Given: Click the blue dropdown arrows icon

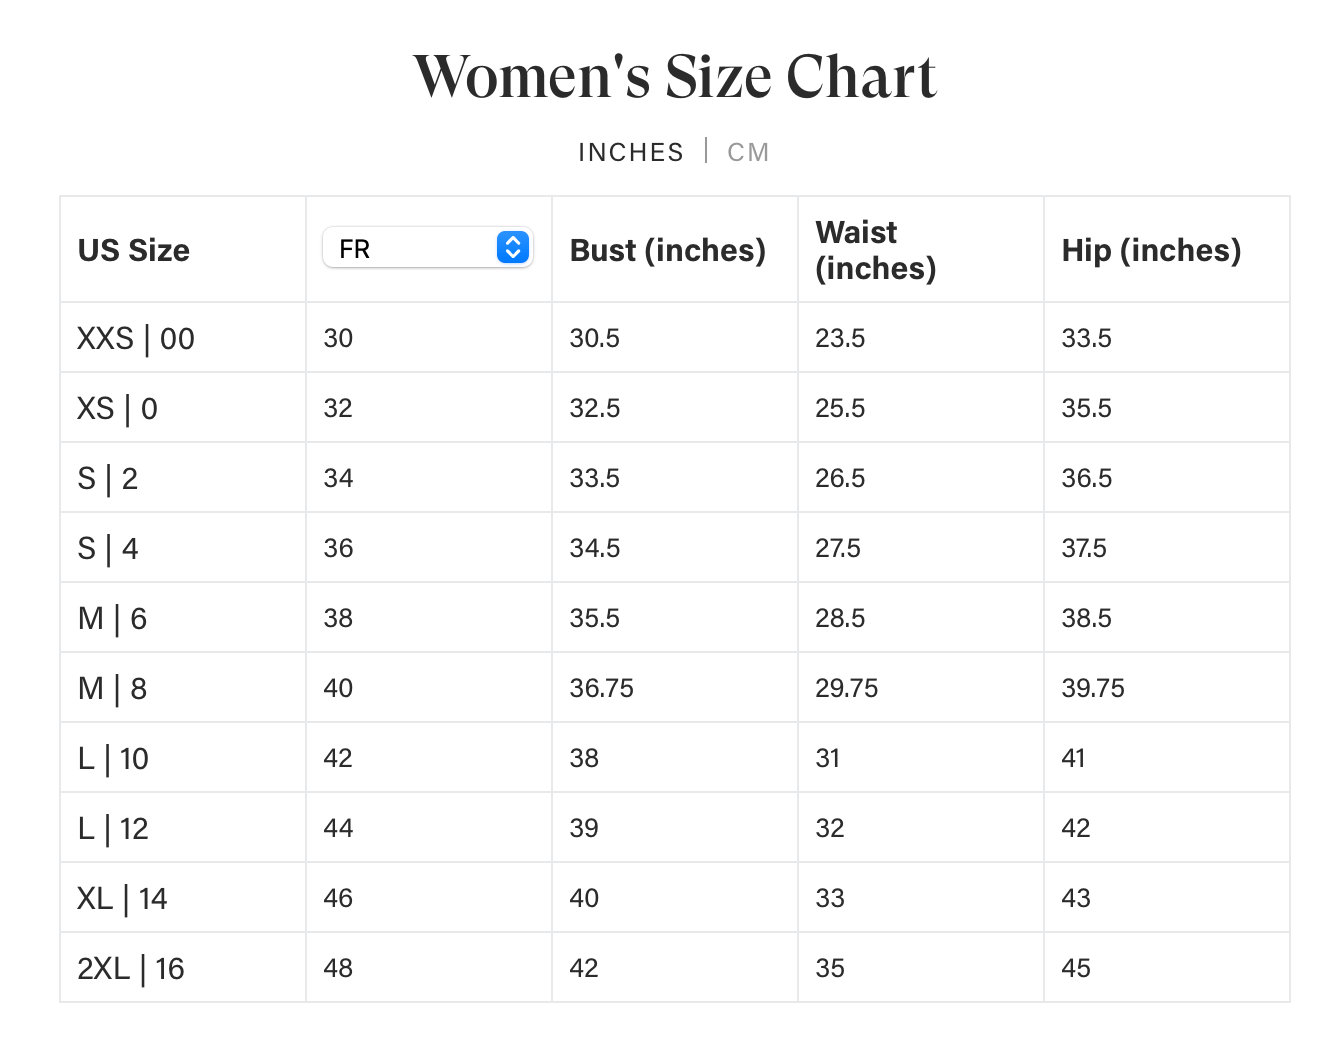Looking at the screenshot, I should click(513, 247).
